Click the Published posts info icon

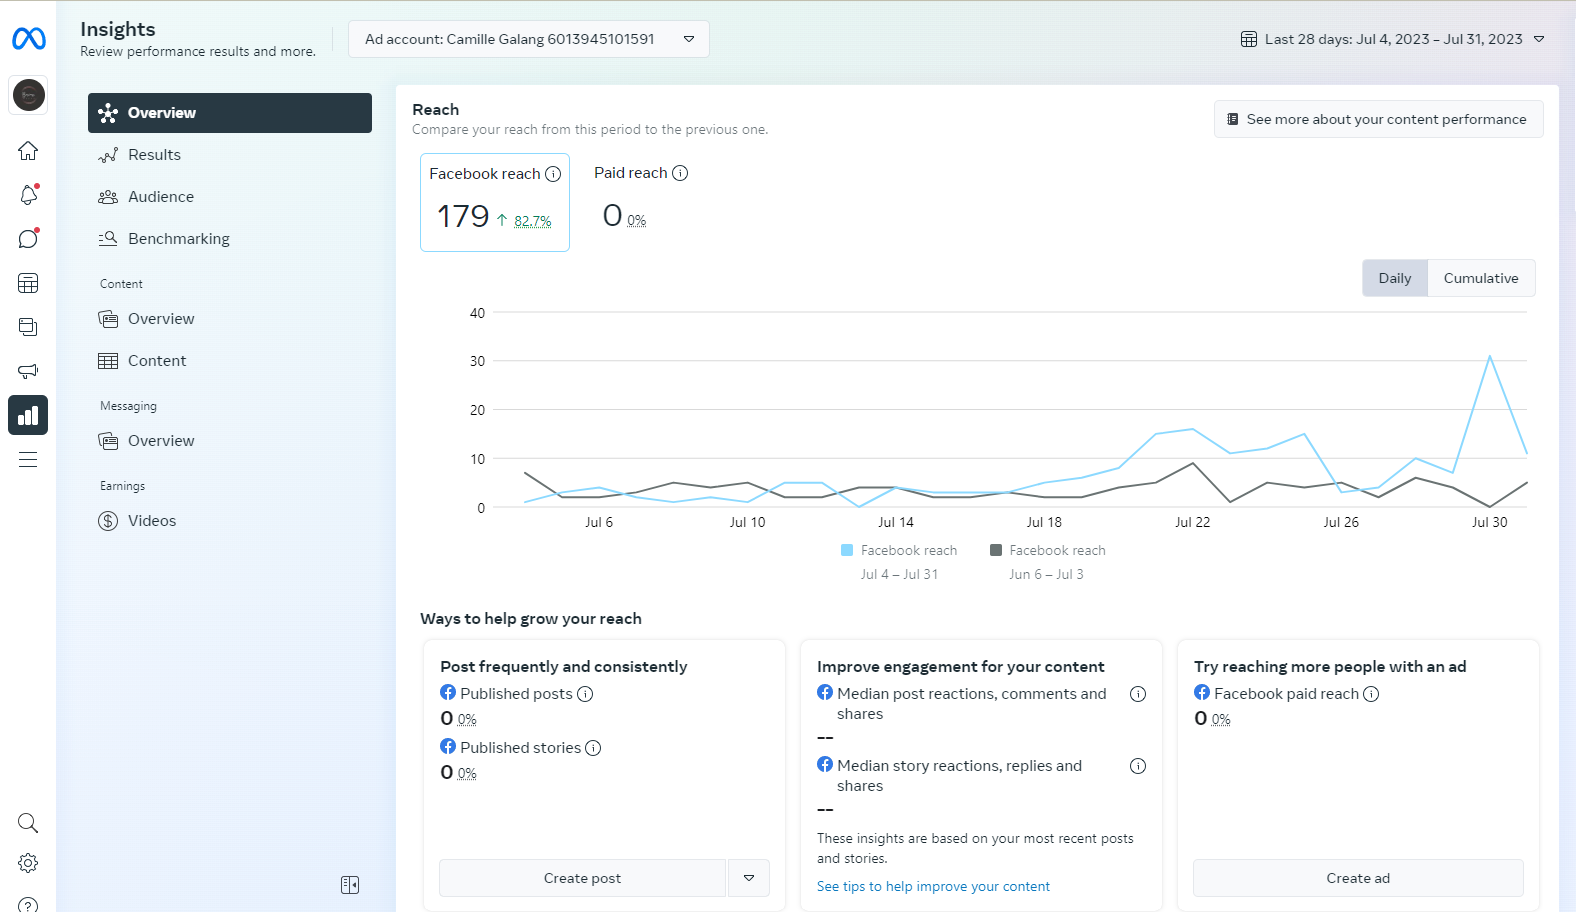coord(585,694)
